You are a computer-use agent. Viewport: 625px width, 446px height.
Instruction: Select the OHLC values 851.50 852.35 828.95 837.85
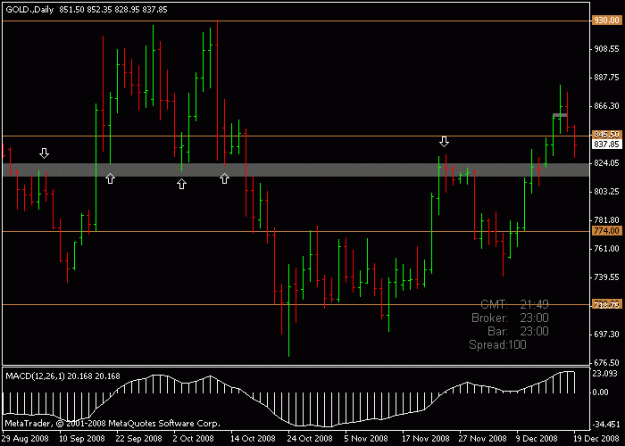(113, 10)
